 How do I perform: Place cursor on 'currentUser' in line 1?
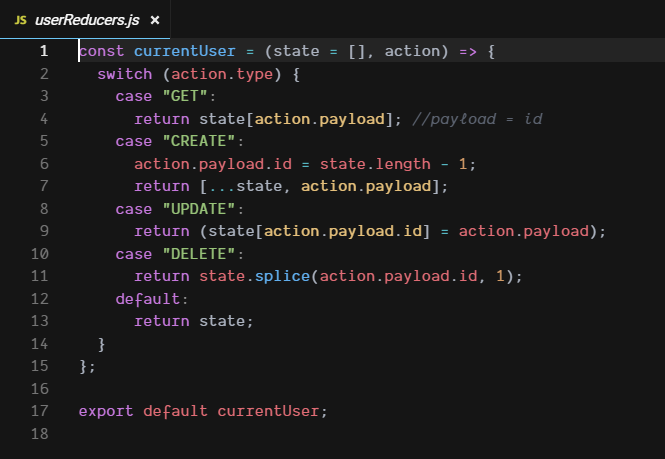(185, 51)
